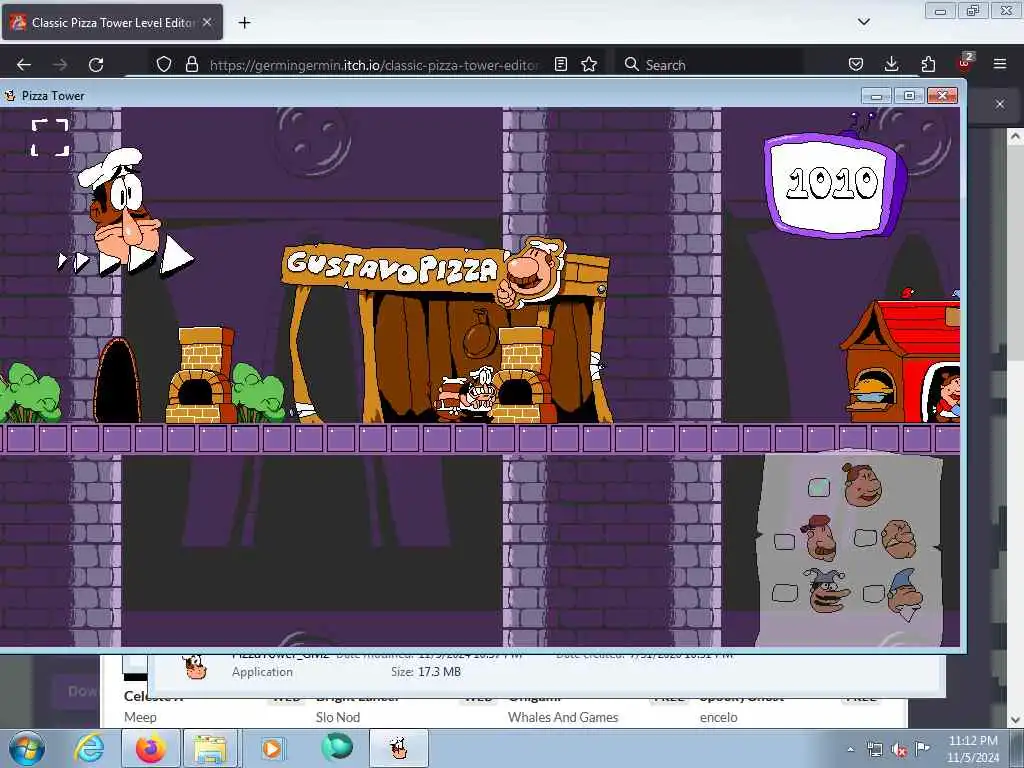This screenshot has height=768, width=1024.
Task: Click the page scrollbar down arrow
Action: [x=1015, y=720]
